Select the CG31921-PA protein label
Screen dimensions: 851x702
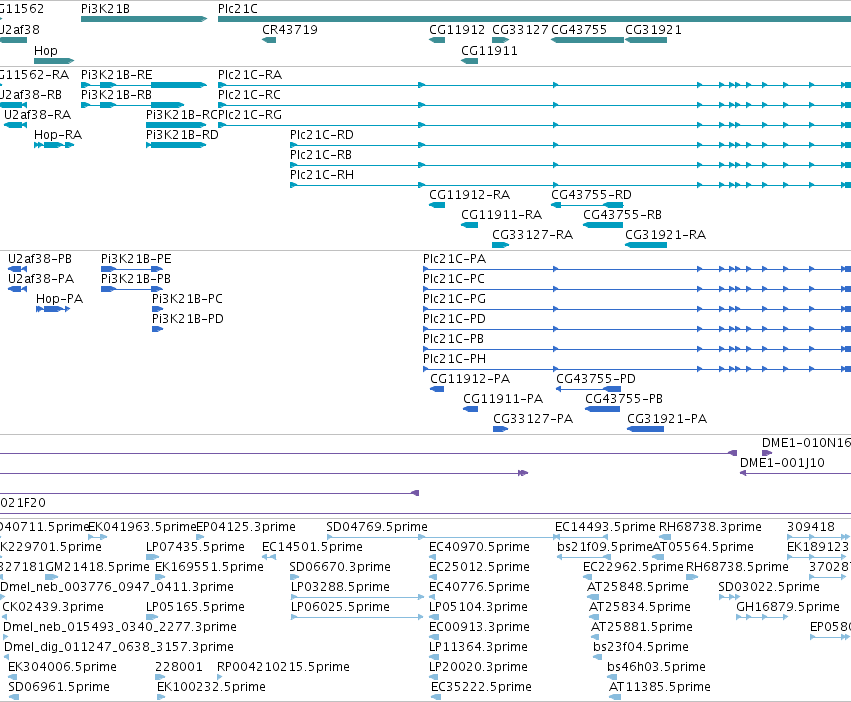[667, 419]
